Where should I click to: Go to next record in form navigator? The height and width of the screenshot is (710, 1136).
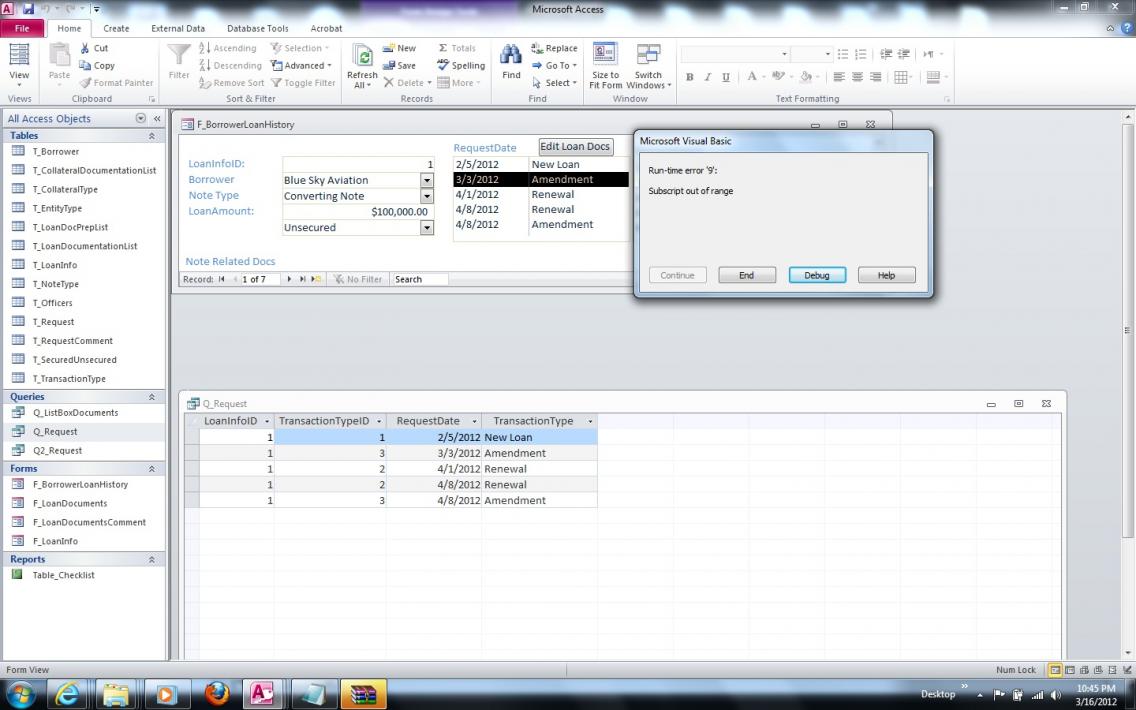point(289,279)
